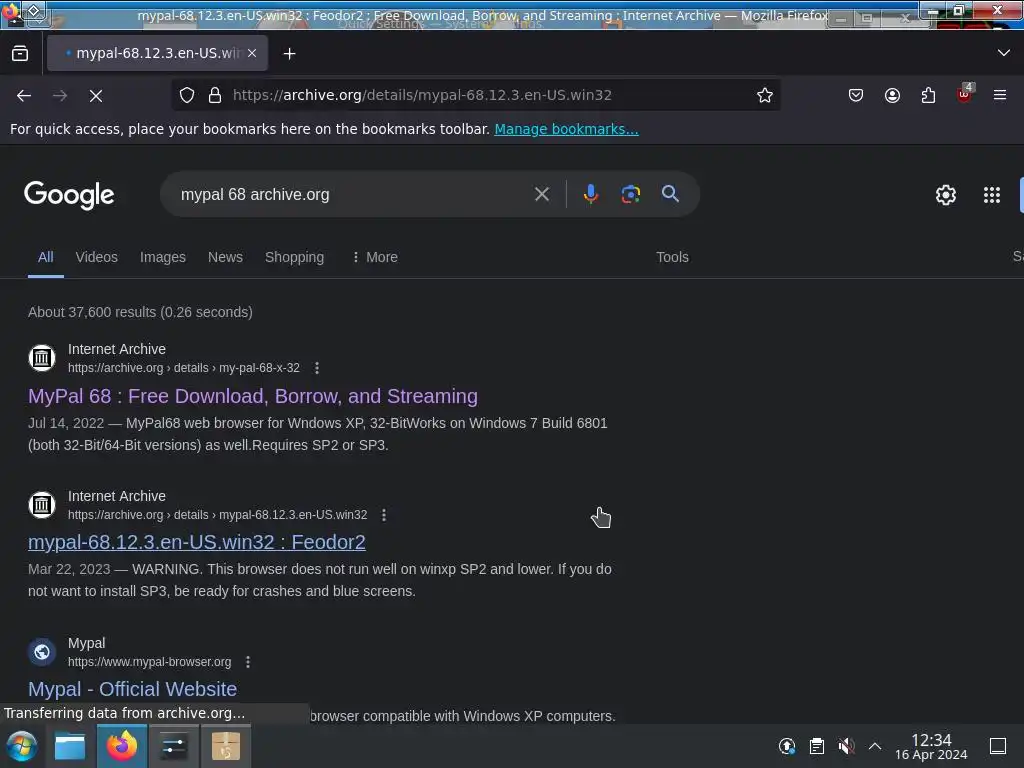This screenshot has width=1024, height=768.
Task: Open a new tab with the plus button
Action: (x=289, y=54)
